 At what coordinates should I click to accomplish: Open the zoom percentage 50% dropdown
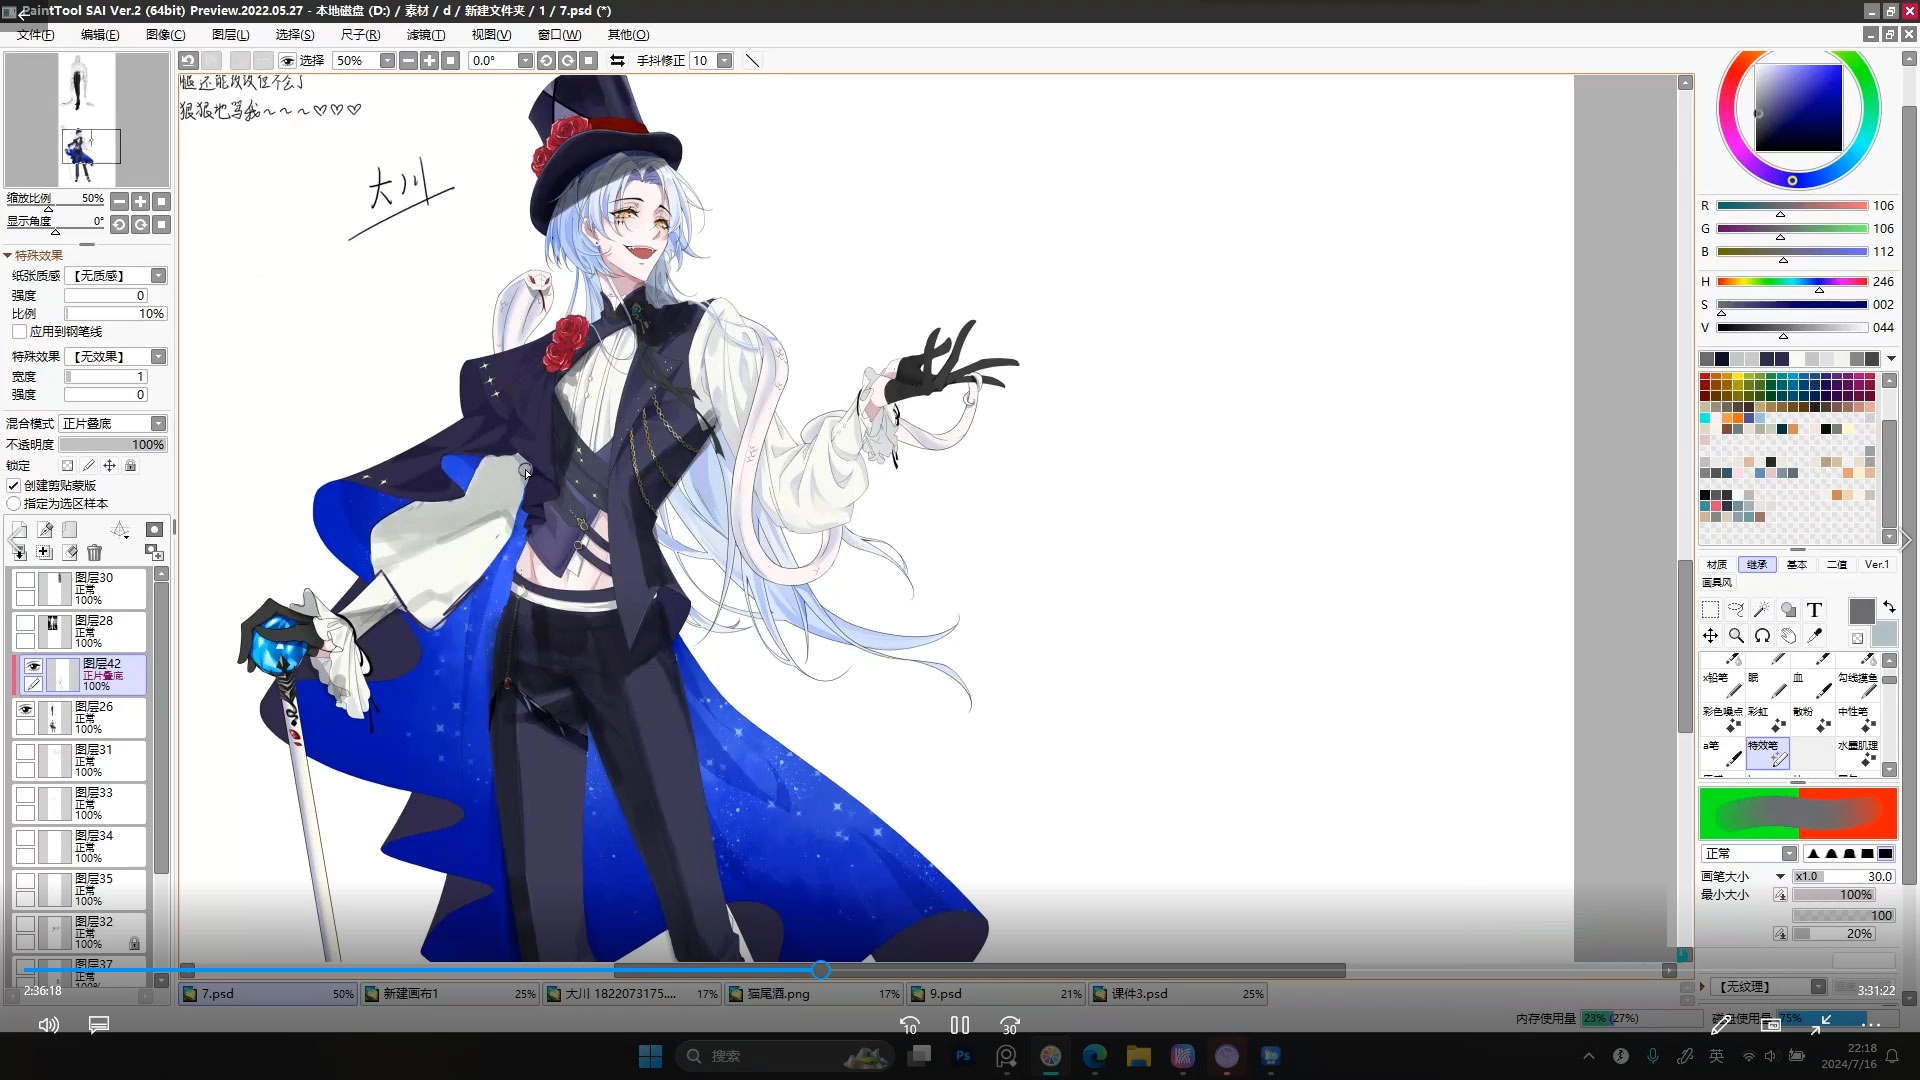tap(387, 61)
